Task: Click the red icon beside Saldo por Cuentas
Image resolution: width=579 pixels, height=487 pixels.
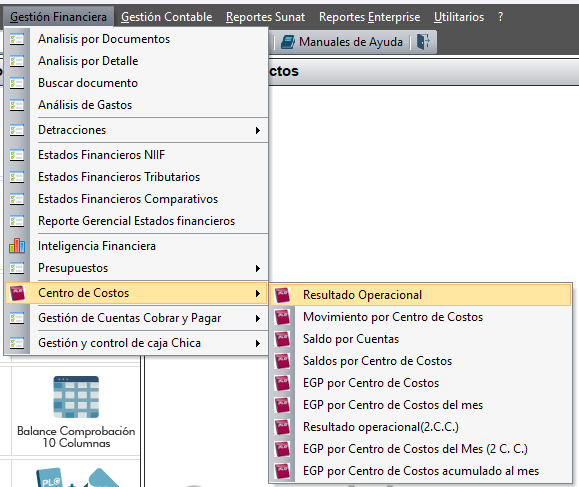Action: 282,339
